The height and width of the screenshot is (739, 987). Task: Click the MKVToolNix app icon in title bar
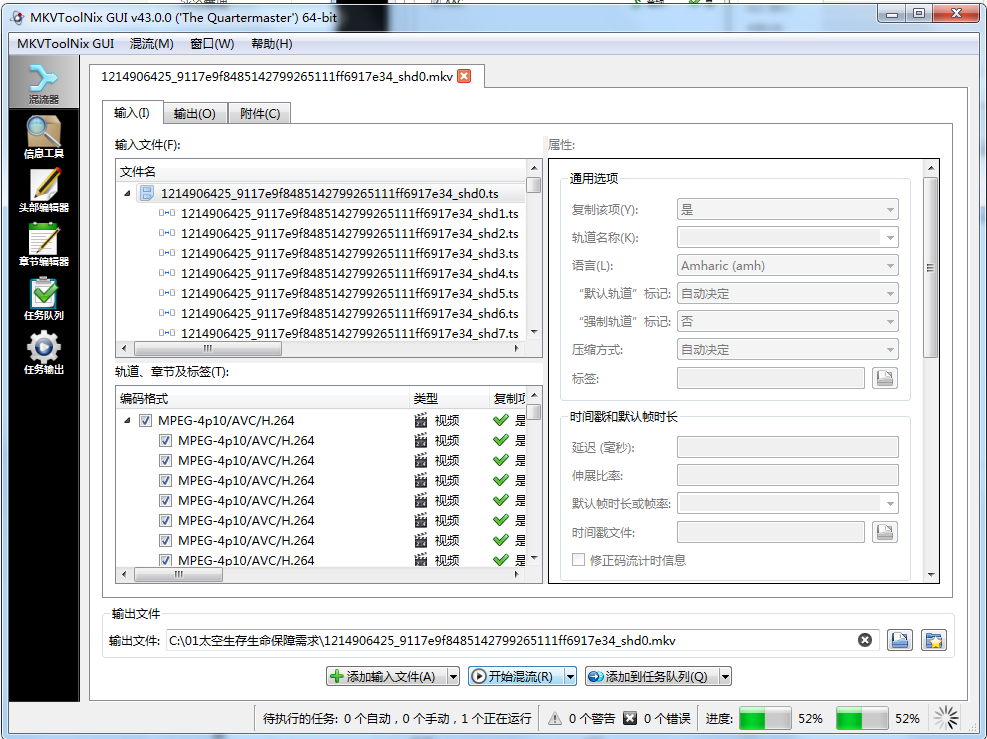point(17,18)
